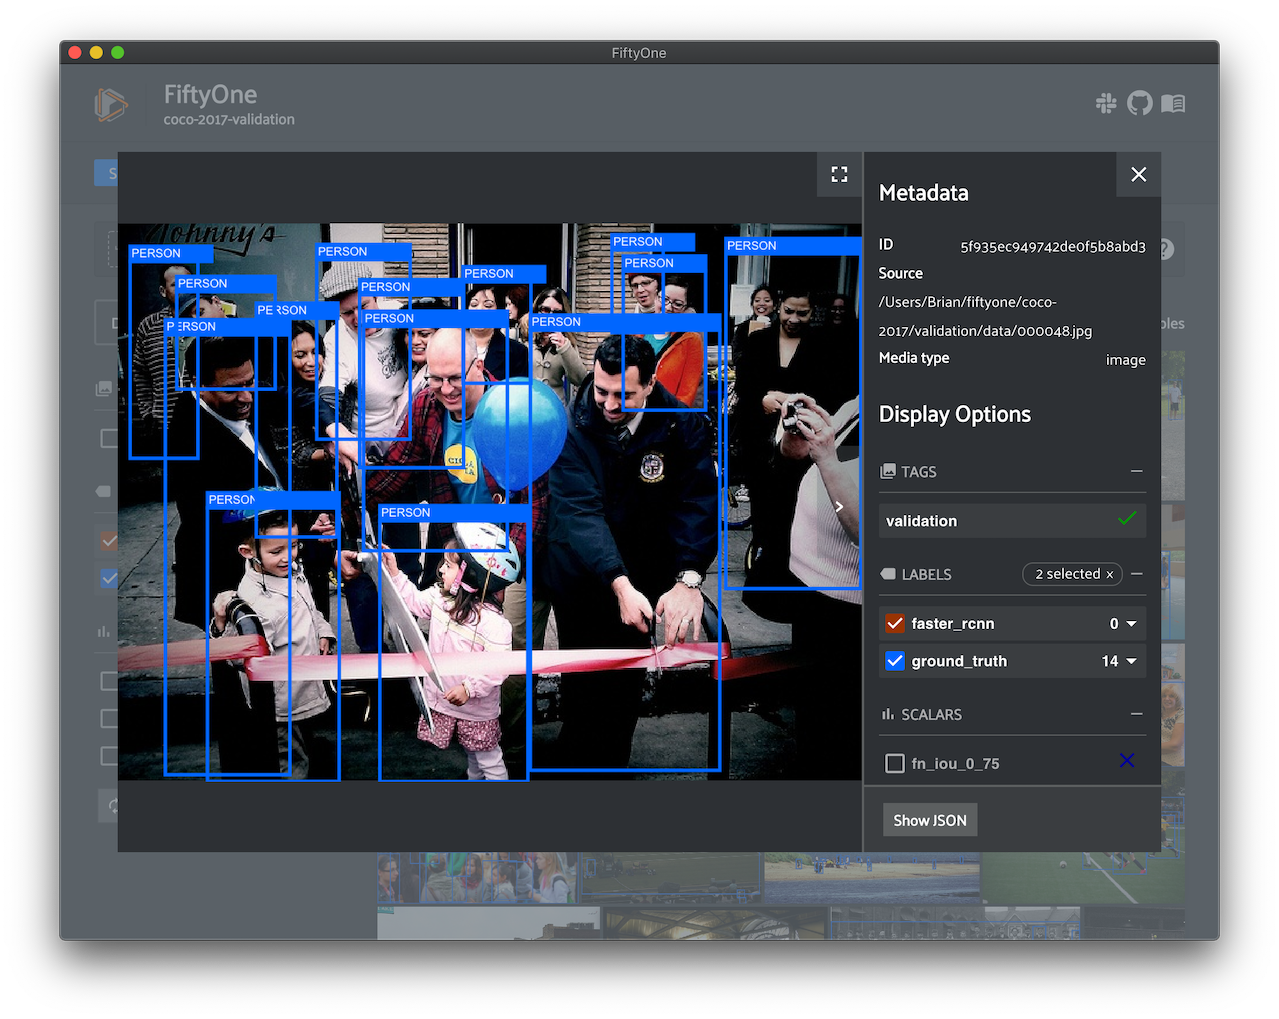Expand the faster_rcnn label count dropdown
Viewport: 1279px width, 1019px height.
1131,623
